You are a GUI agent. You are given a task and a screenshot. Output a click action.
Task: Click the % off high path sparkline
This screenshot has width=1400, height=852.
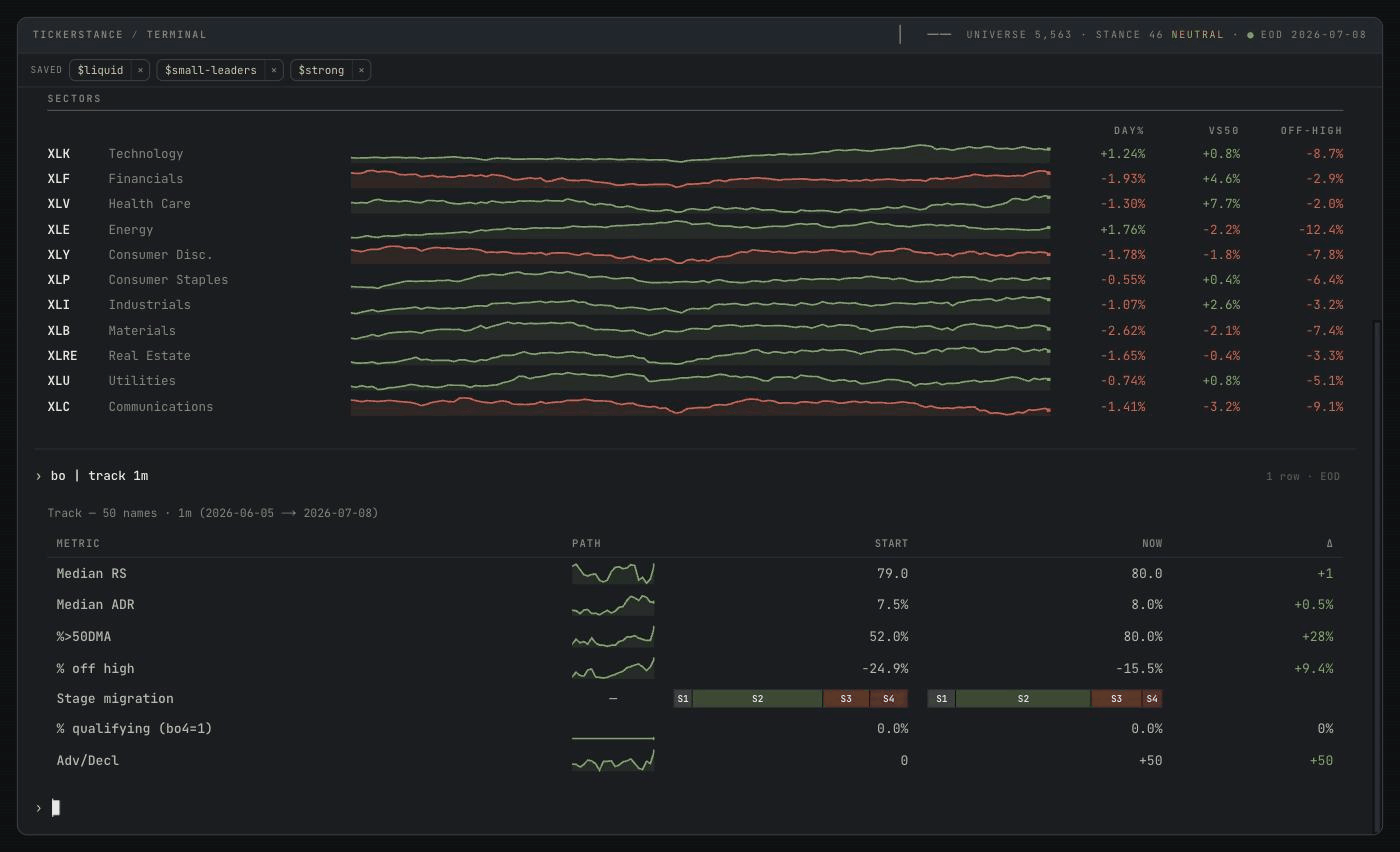point(613,668)
